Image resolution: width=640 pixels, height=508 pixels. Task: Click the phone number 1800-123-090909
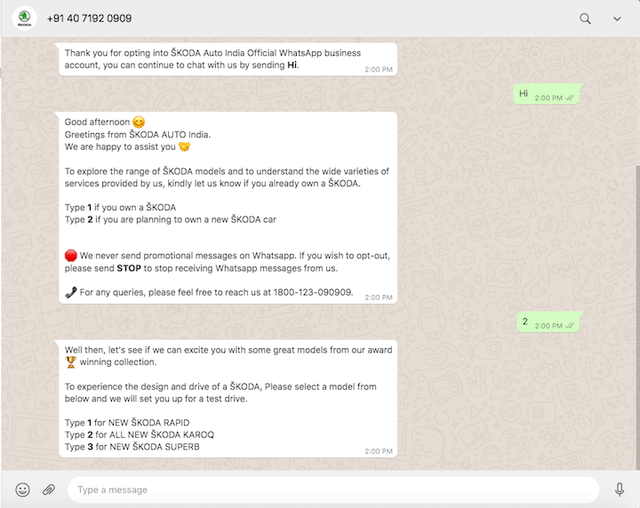(313, 292)
